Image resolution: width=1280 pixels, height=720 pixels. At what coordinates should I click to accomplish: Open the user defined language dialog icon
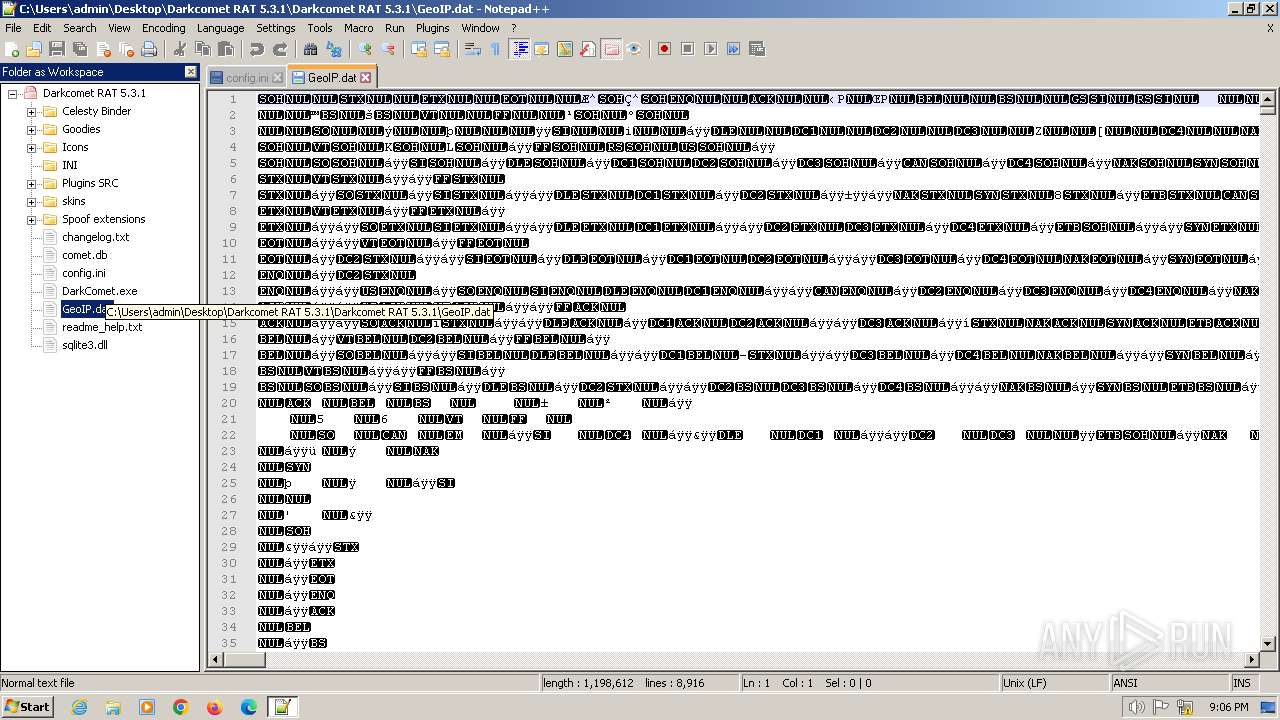541,49
